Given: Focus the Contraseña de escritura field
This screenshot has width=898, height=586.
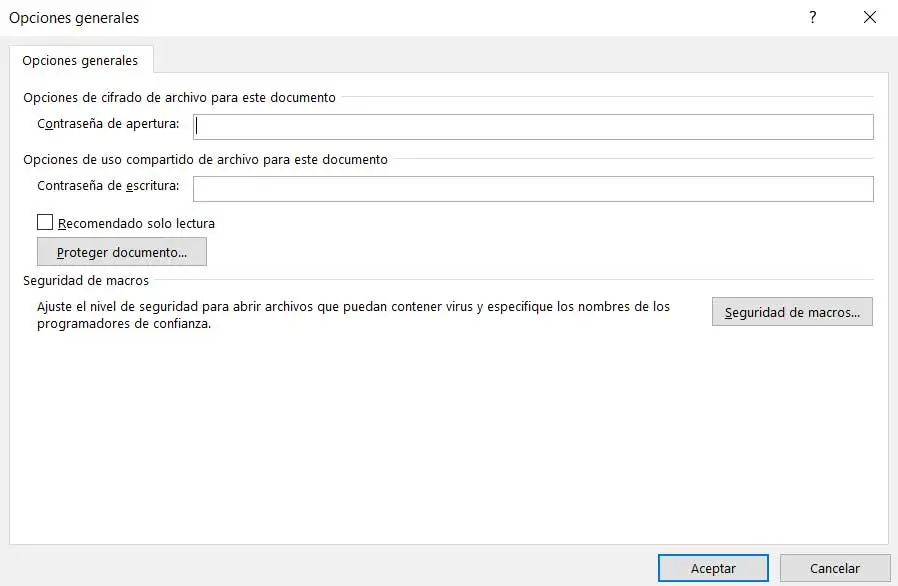Looking at the screenshot, I should pyautogui.click(x=533, y=188).
